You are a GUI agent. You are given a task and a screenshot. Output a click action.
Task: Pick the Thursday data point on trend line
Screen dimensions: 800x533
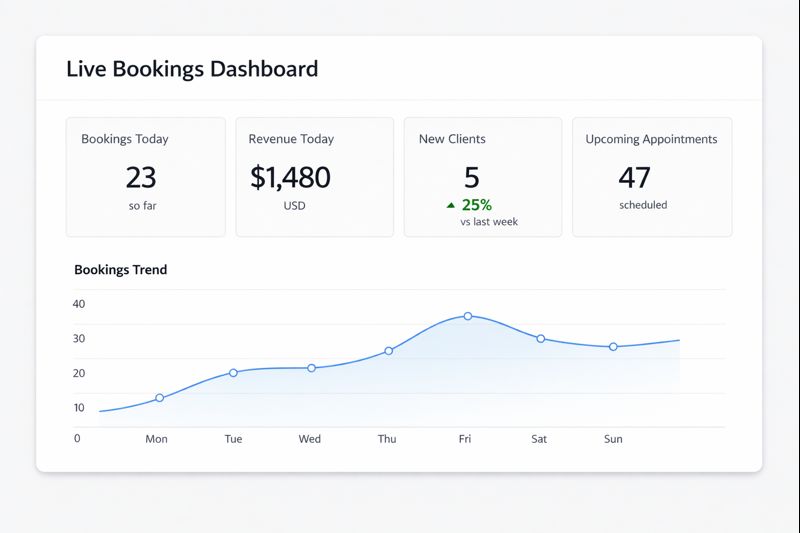click(389, 351)
